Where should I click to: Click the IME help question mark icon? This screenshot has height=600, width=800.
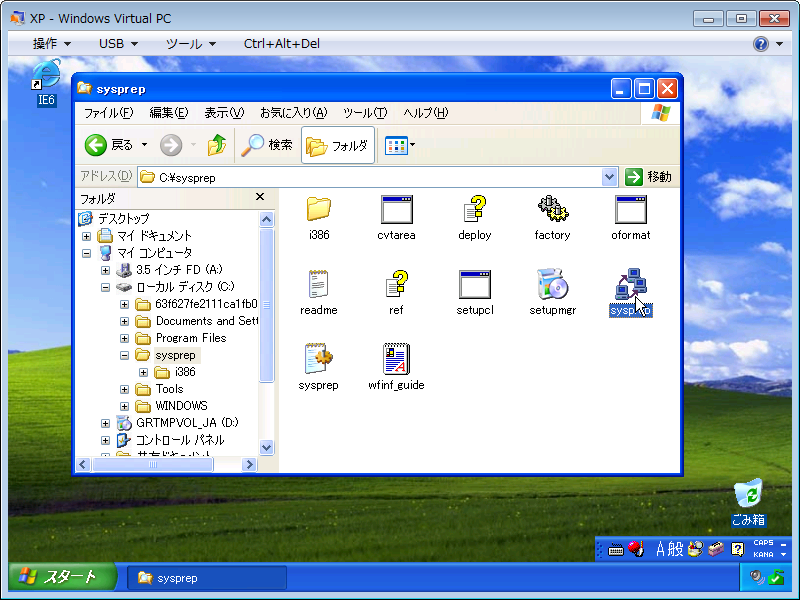pos(737,549)
